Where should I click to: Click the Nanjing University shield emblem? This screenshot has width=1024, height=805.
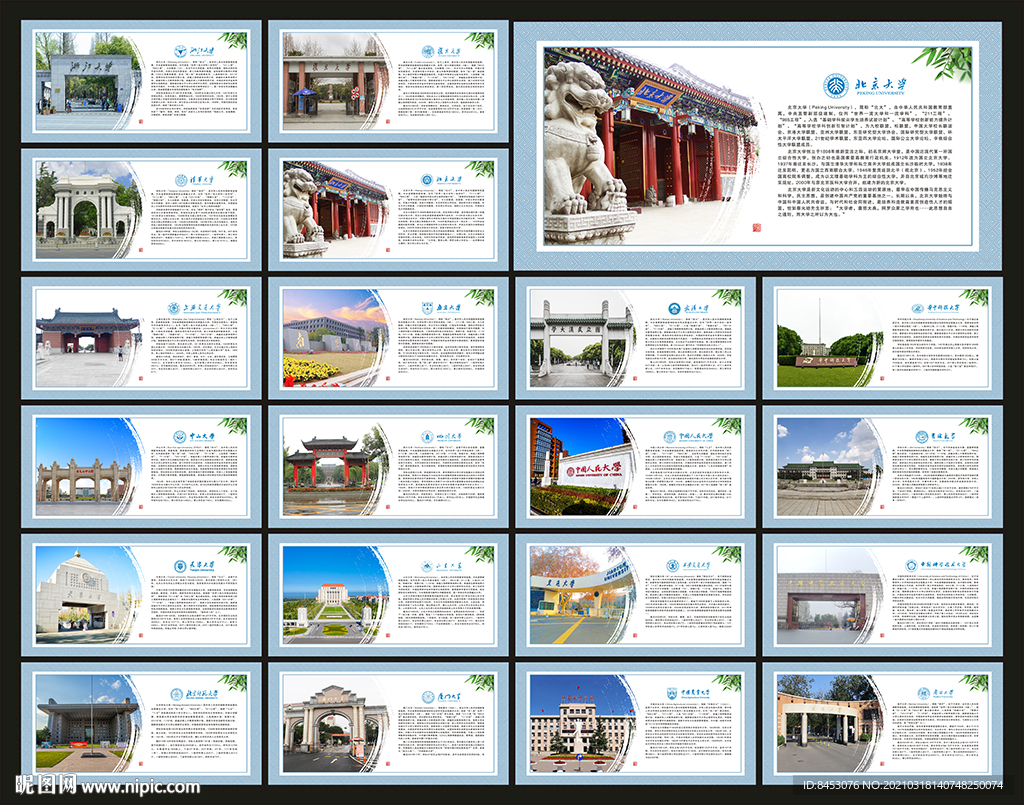click(x=427, y=307)
